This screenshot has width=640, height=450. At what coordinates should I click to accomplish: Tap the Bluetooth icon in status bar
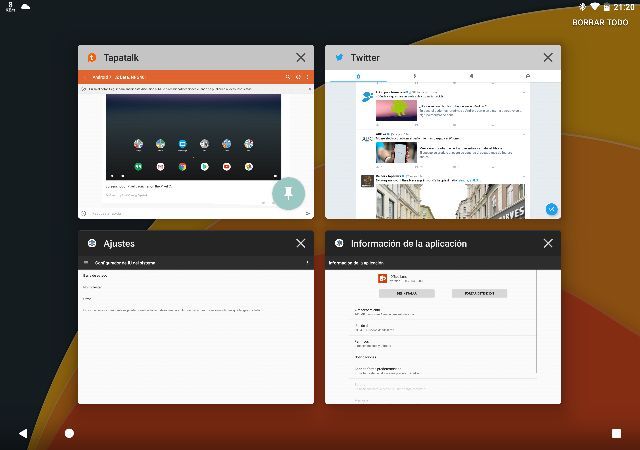[x=581, y=7]
